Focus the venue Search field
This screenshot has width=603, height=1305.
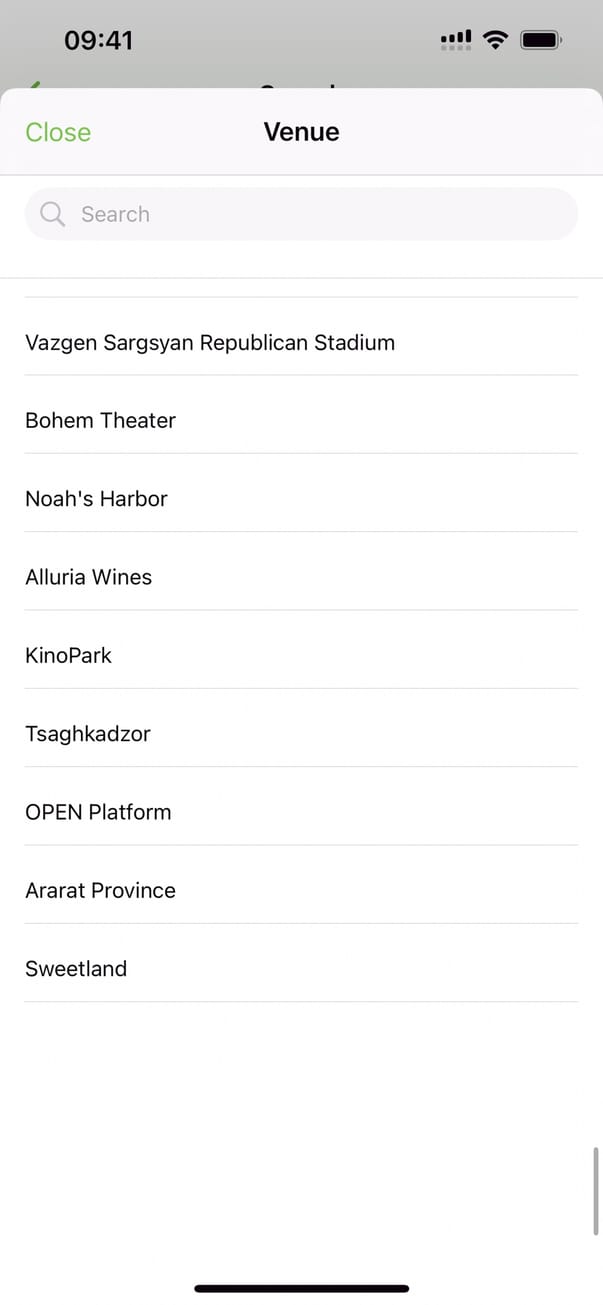(x=310, y=214)
